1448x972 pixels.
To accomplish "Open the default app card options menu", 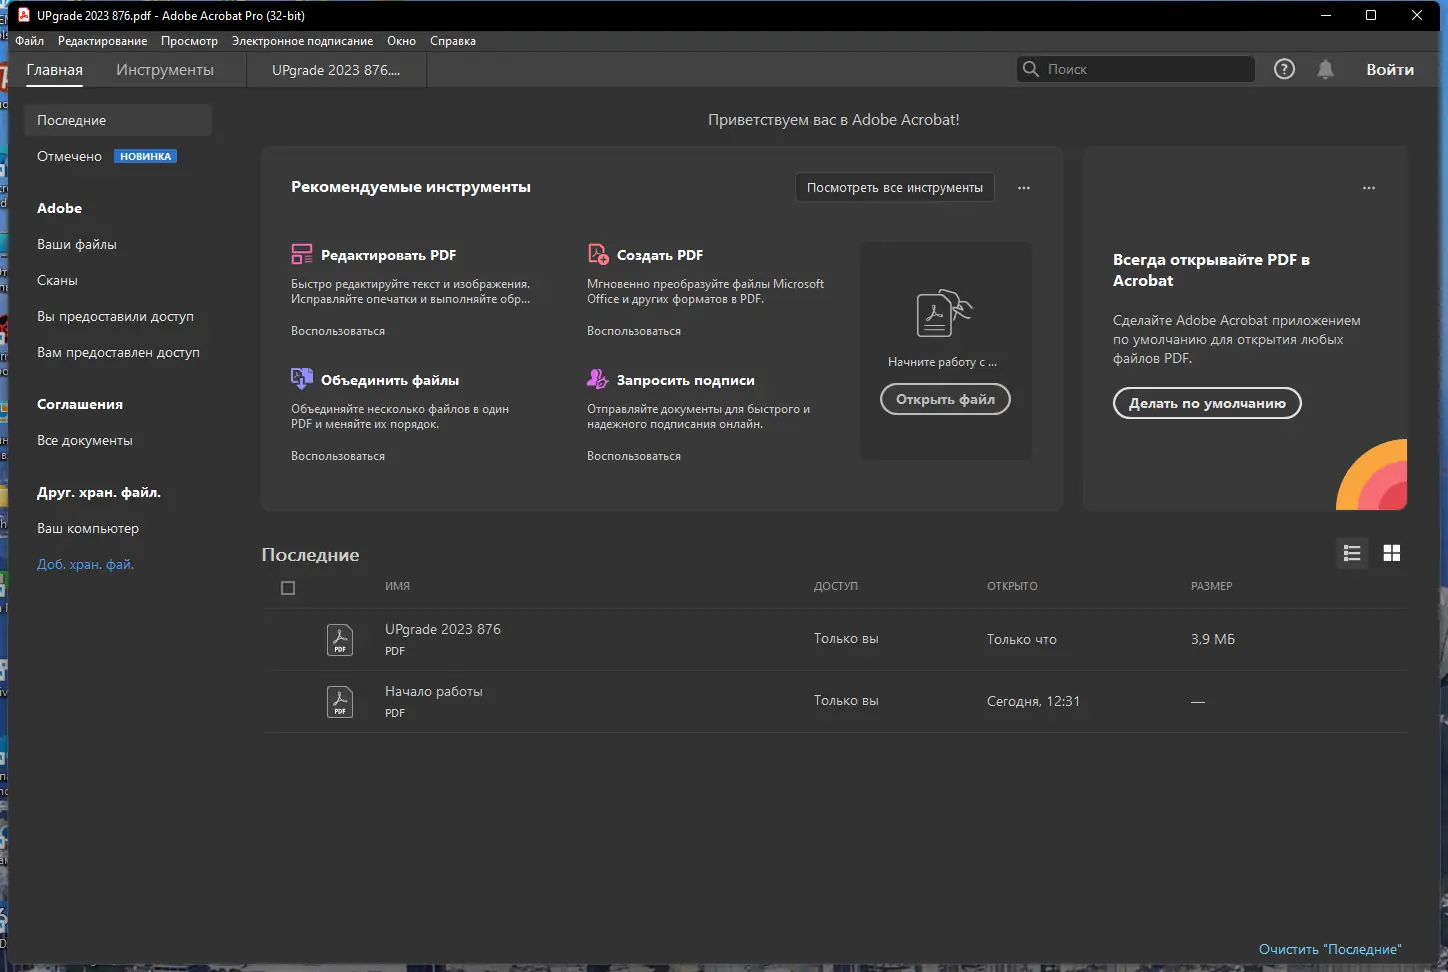I will [x=1369, y=188].
